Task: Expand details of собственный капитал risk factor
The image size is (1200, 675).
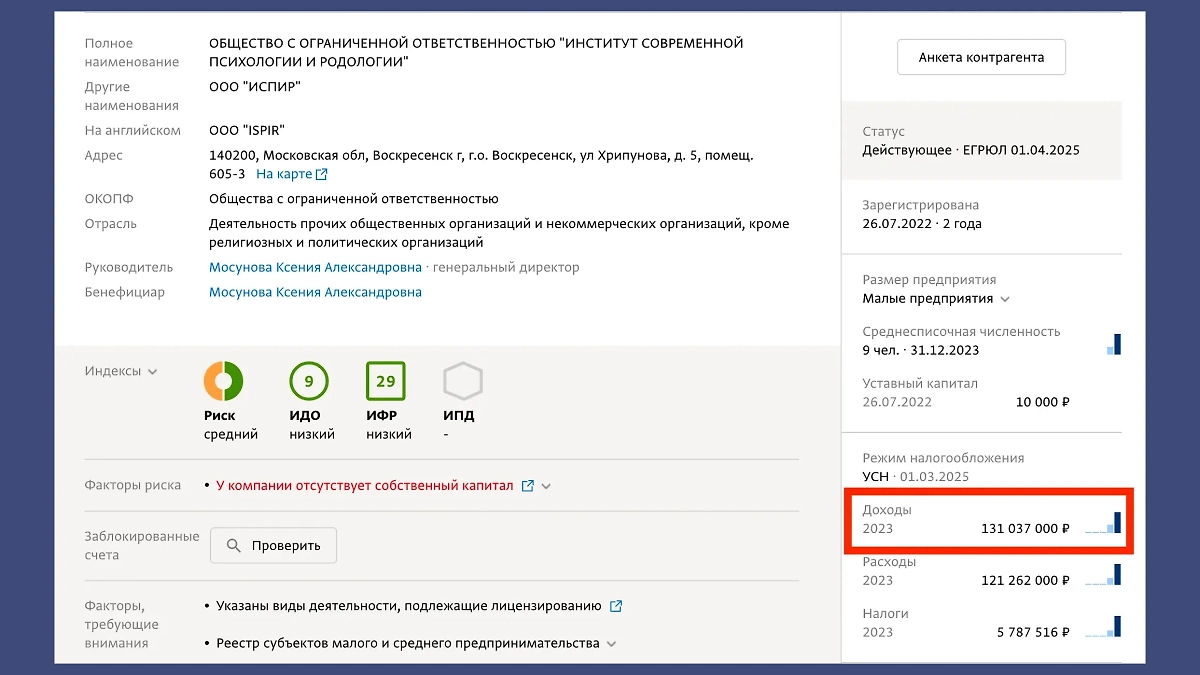Action: (x=545, y=485)
